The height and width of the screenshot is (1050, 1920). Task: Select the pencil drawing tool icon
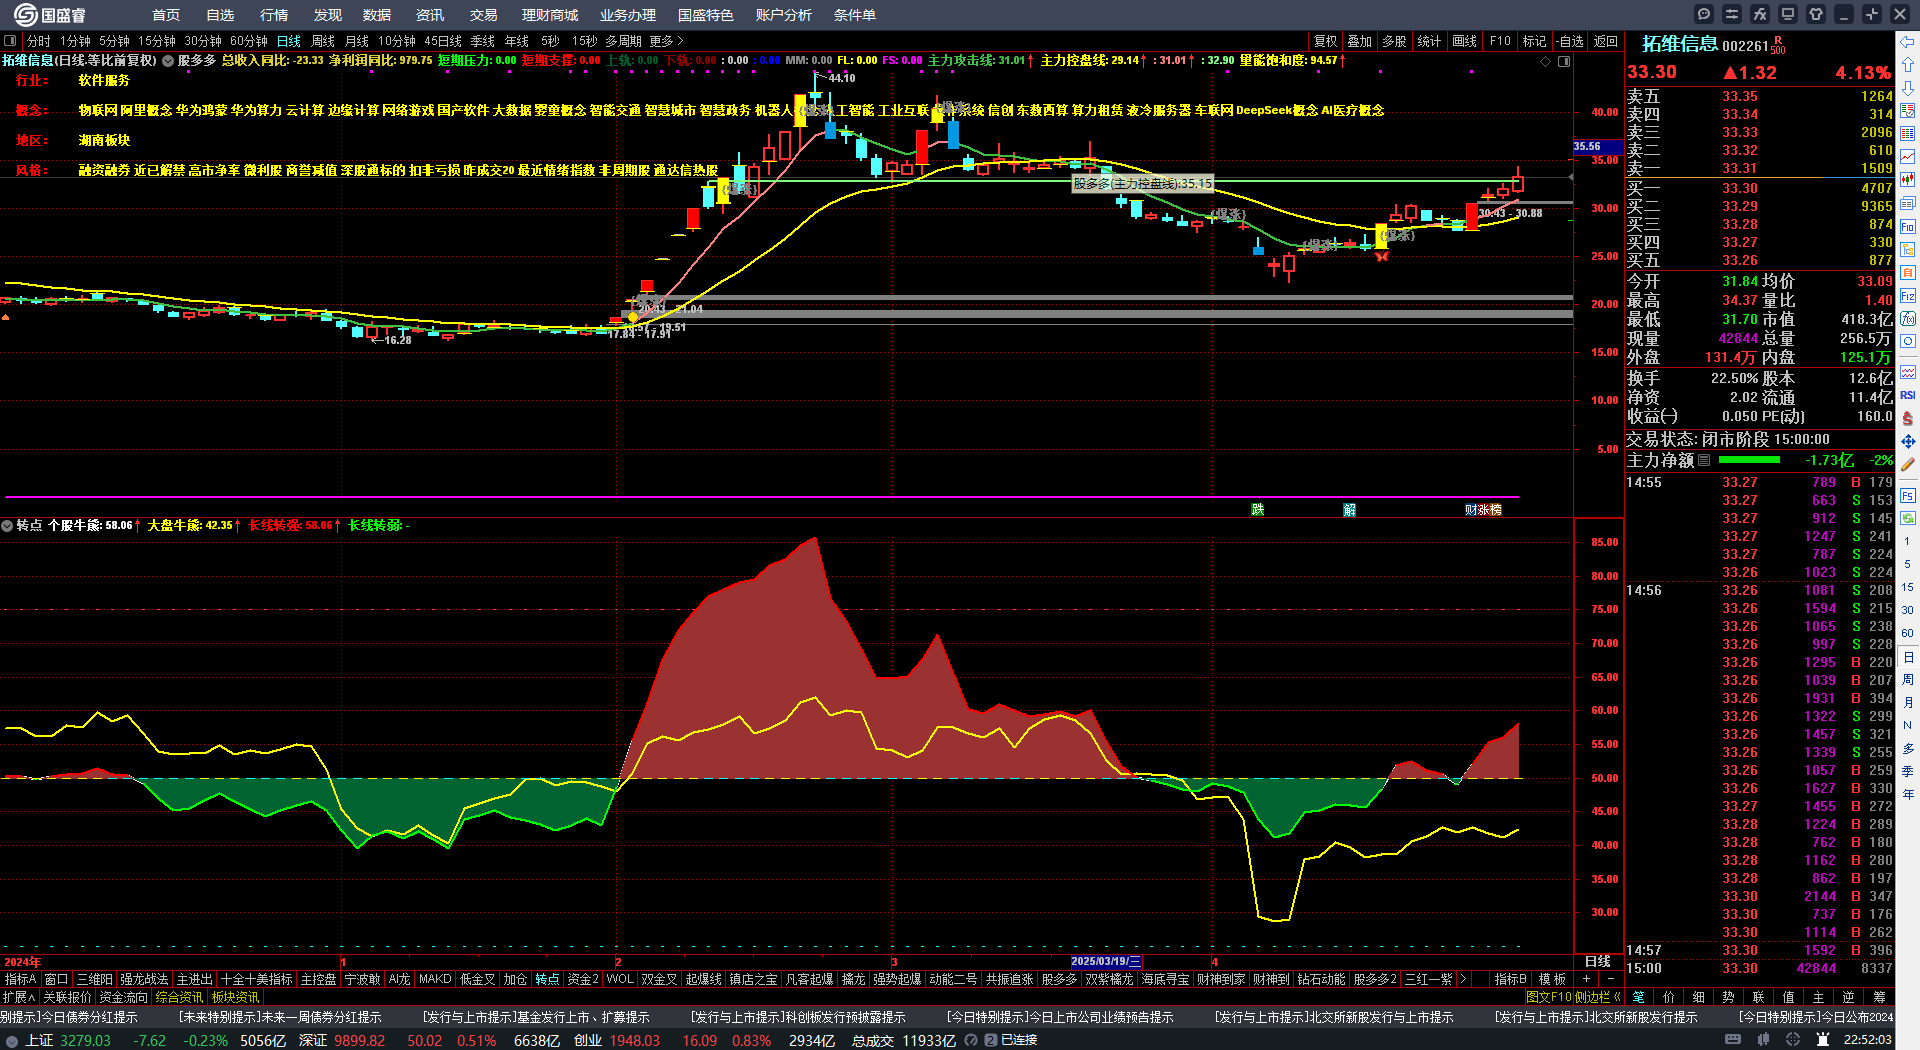(1908, 464)
